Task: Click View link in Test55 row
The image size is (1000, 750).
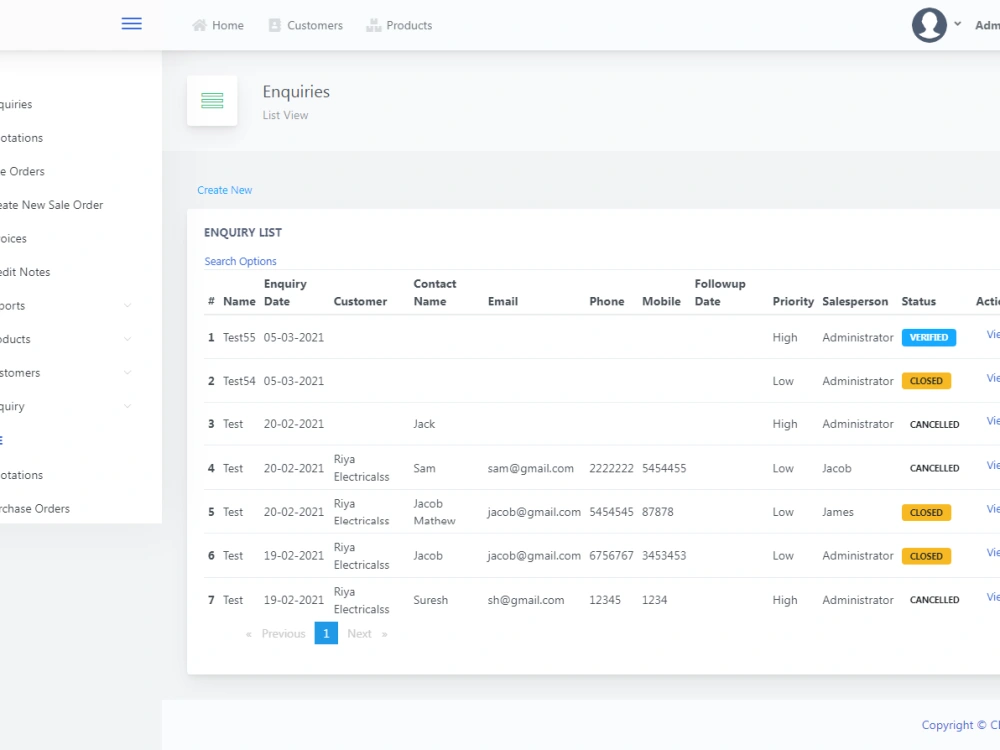Action: pos(993,334)
